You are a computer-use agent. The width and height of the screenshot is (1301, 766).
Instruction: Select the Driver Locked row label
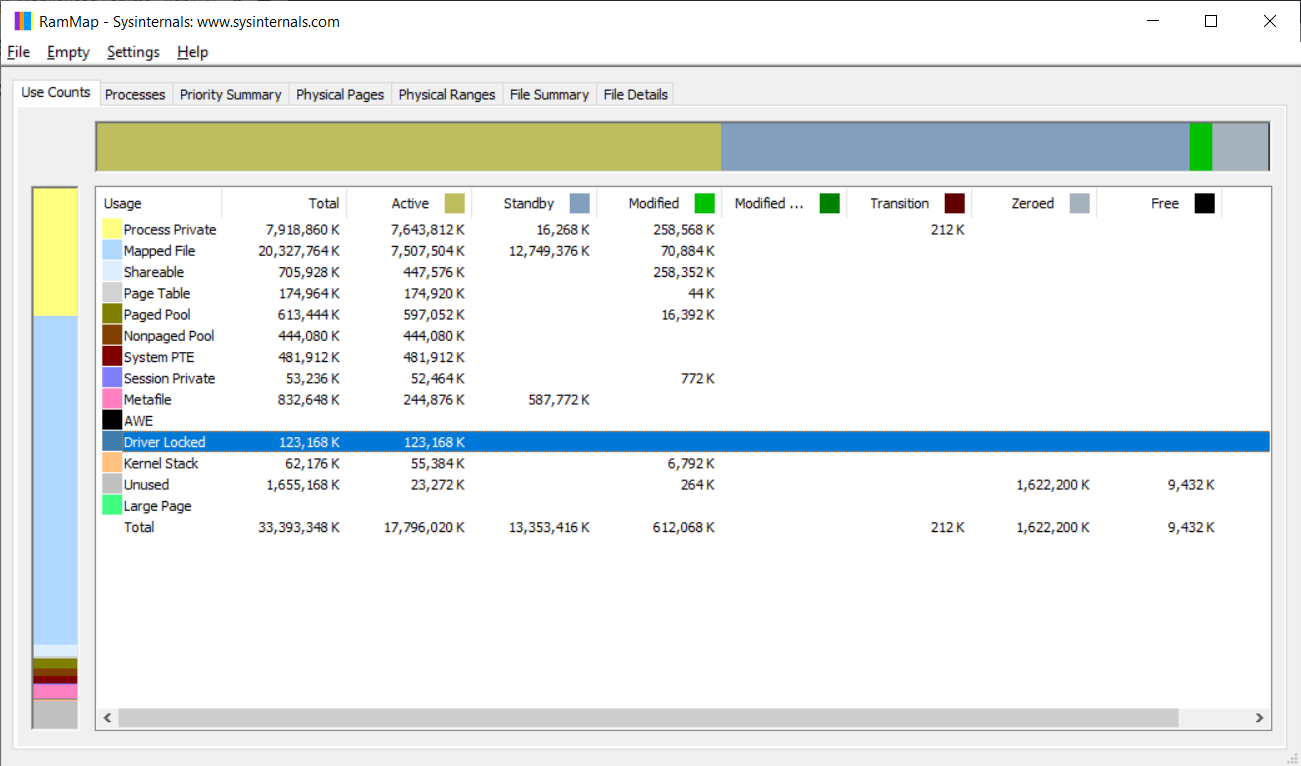[x=165, y=442]
